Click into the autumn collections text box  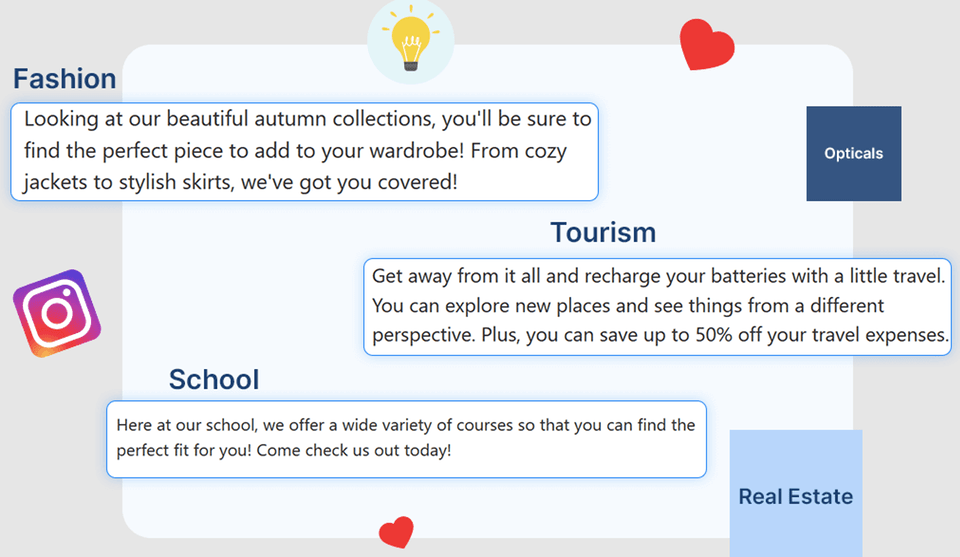point(304,152)
